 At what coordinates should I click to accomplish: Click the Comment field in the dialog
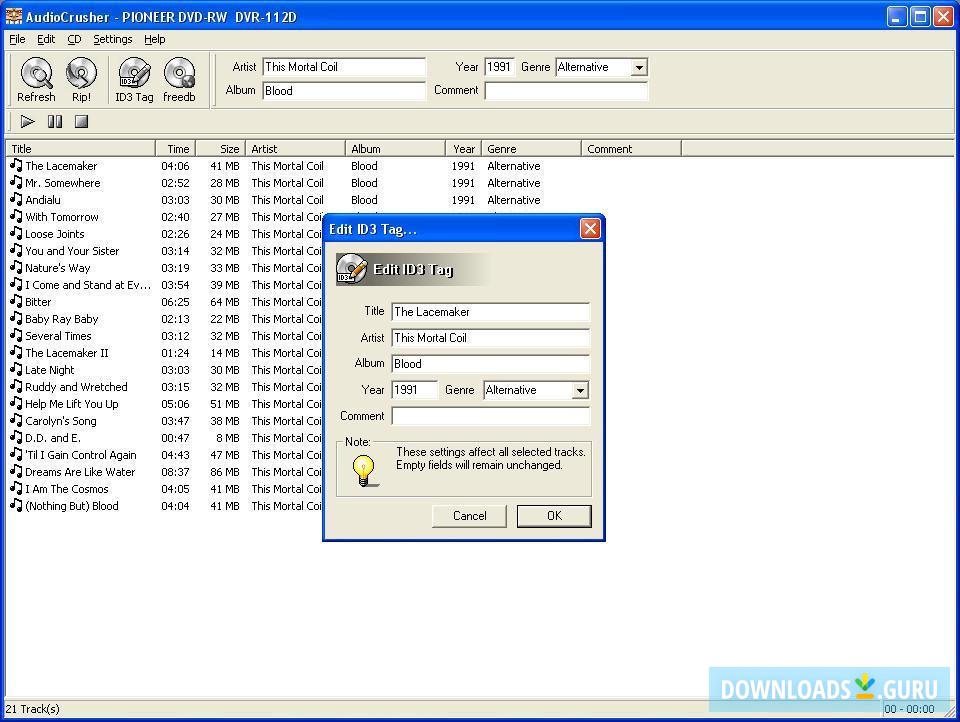click(x=490, y=416)
